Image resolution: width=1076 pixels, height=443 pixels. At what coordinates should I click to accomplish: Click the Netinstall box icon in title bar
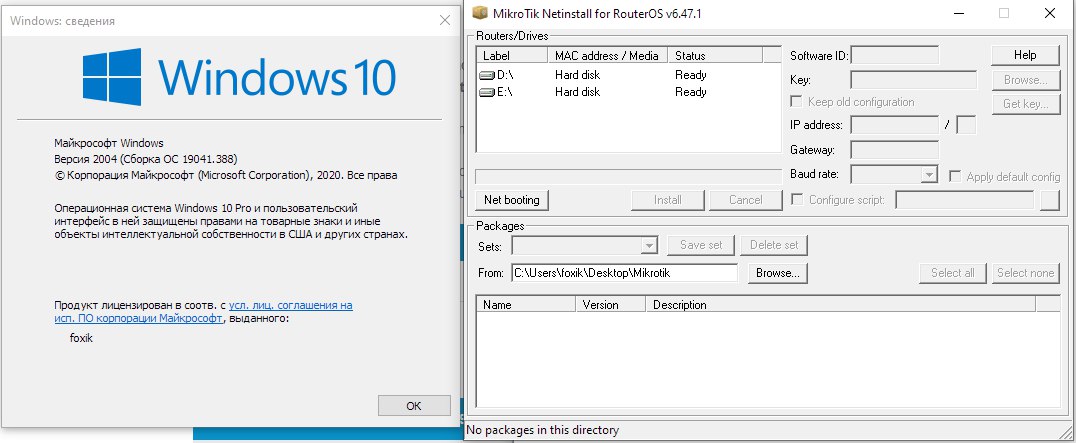point(480,13)
